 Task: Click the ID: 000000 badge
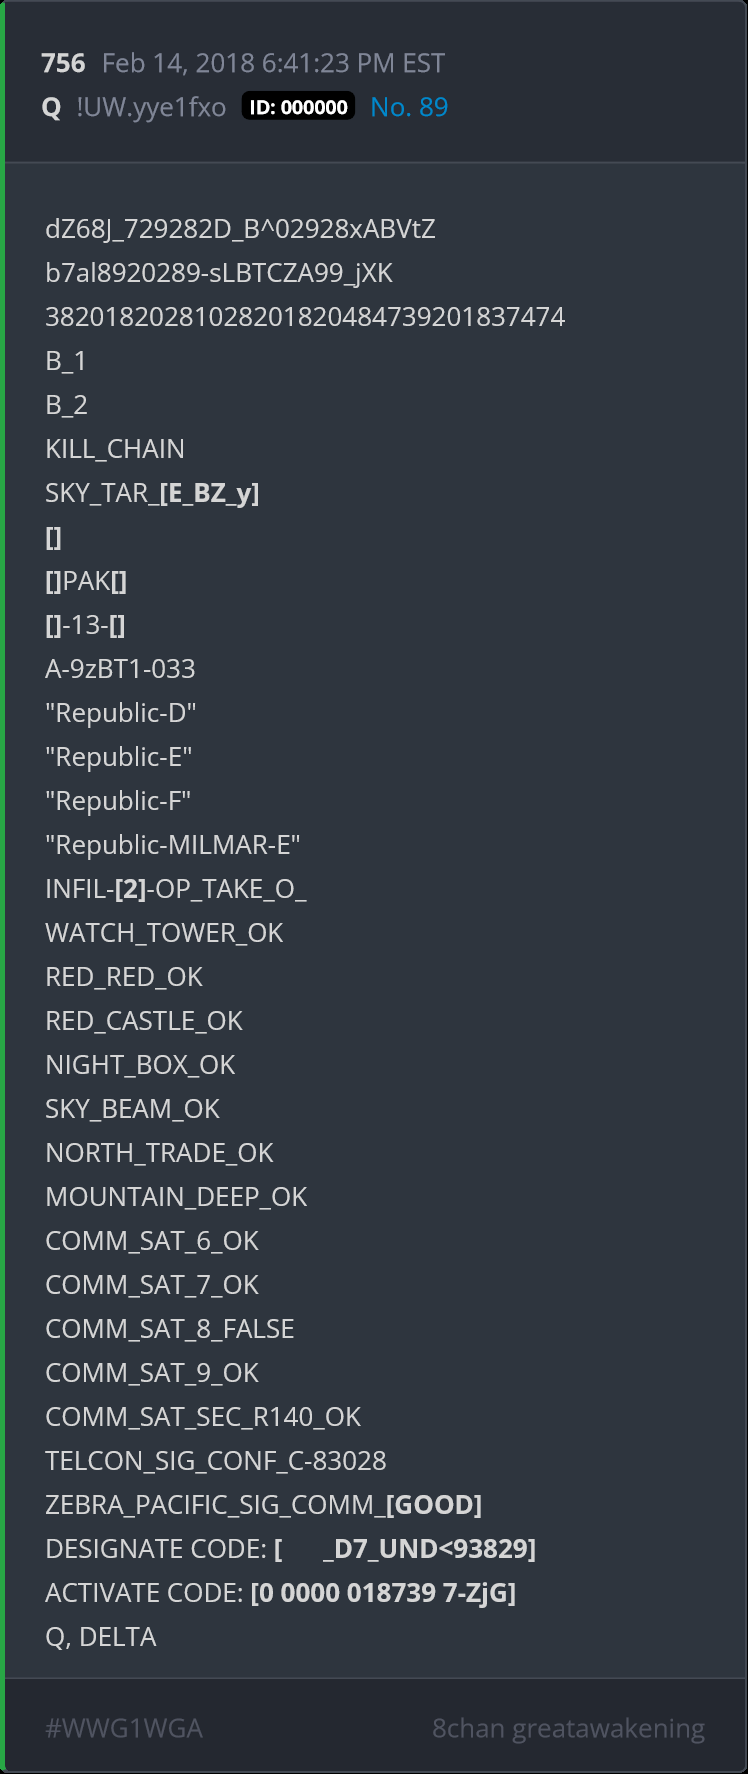[298, 107]
